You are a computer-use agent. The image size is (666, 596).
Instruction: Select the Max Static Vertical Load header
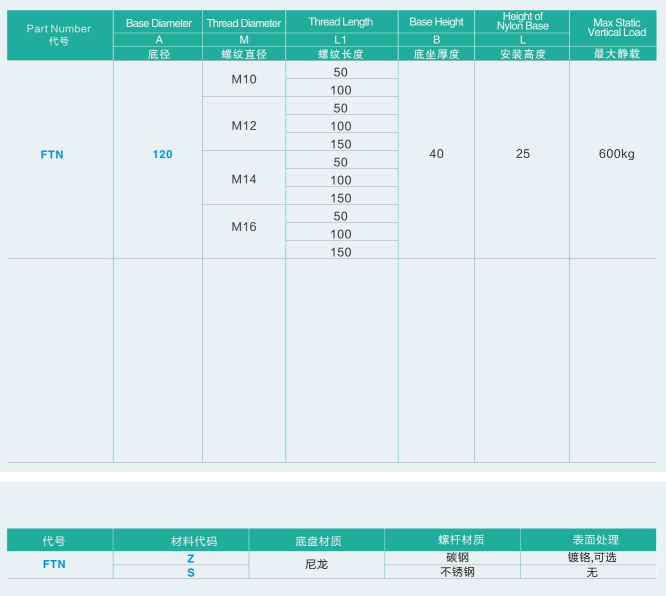617,27
